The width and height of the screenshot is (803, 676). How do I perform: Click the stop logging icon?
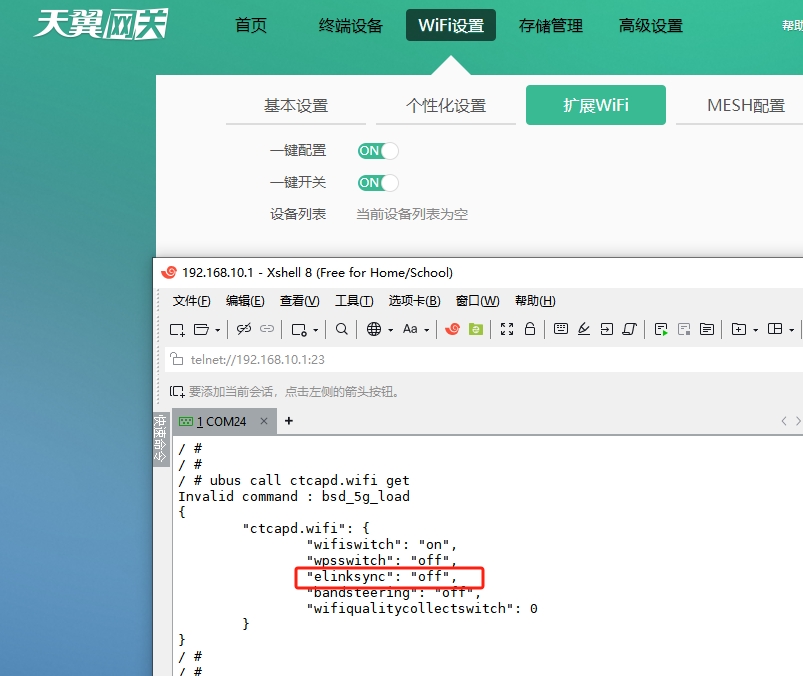pos(684,329)
